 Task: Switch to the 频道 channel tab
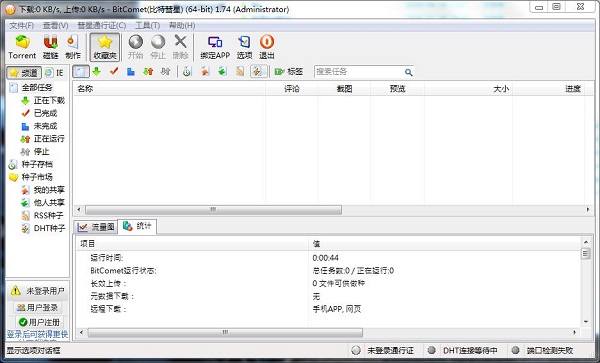pyautogui.click(x=24, y=73)
